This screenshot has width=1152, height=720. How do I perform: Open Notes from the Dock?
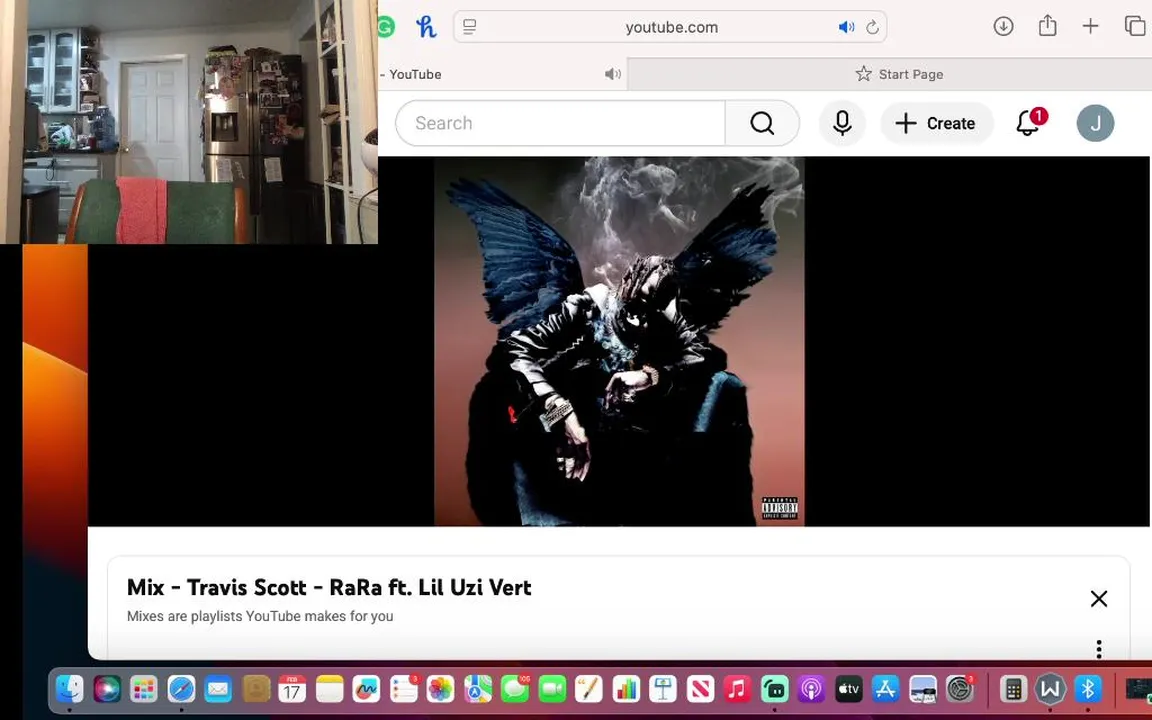coord(330,689)
